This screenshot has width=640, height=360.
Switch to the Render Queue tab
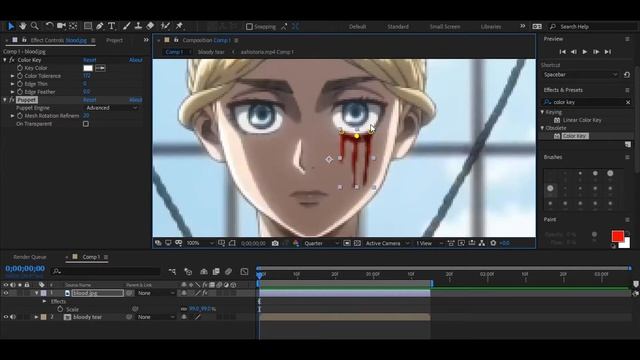(30, 257)
